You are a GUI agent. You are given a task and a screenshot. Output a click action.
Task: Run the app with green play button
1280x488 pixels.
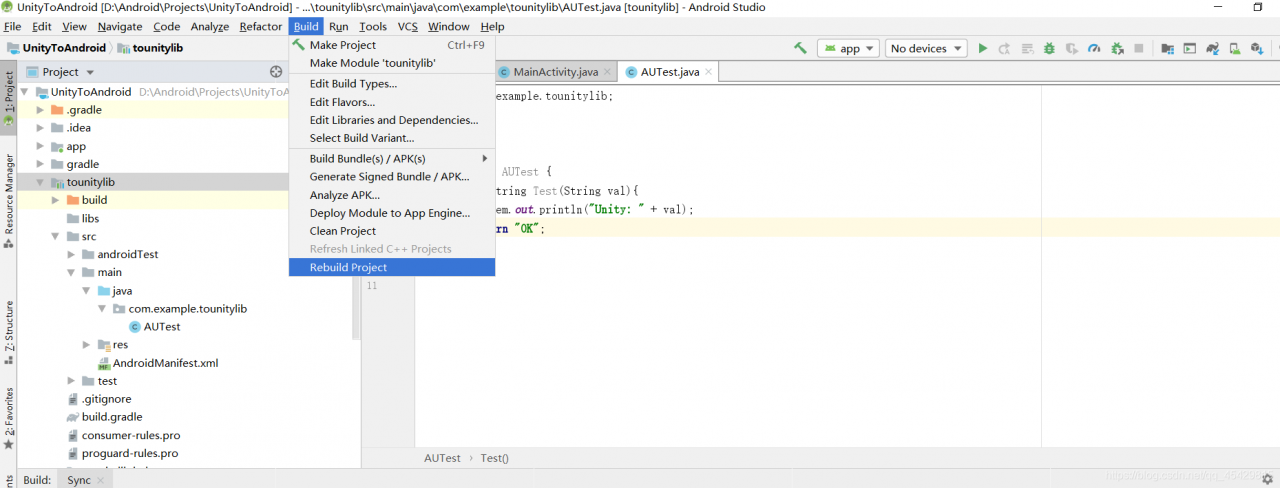[x=982, y=48]
